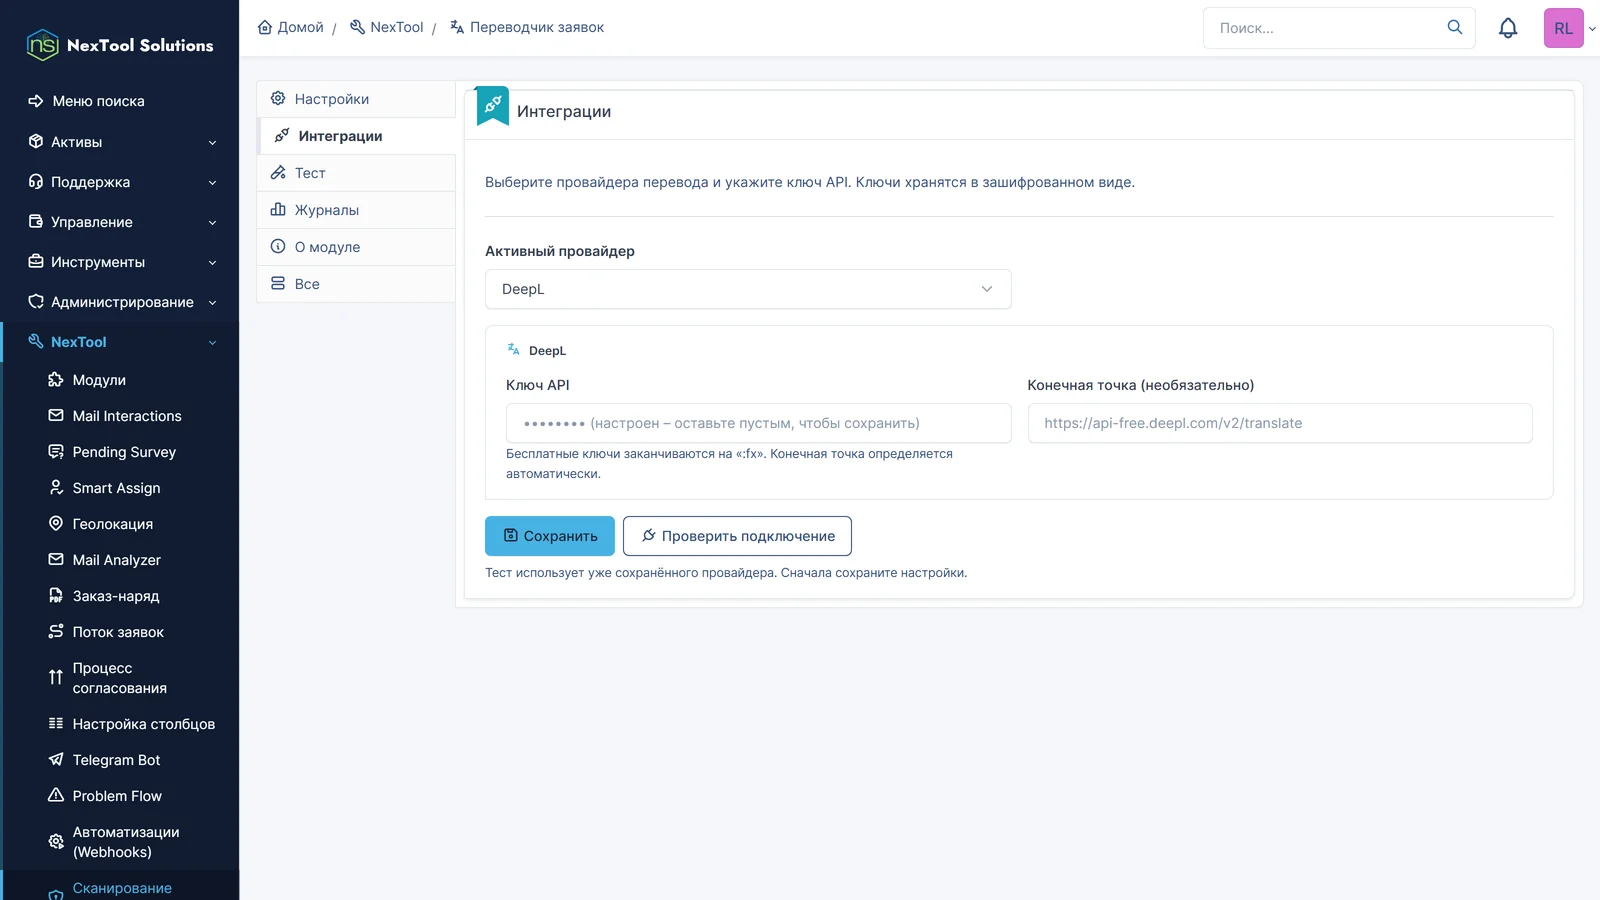This screenshot has width=1600, height=900.
Task: Click the notification bell icon
Action: [1508, 28]
